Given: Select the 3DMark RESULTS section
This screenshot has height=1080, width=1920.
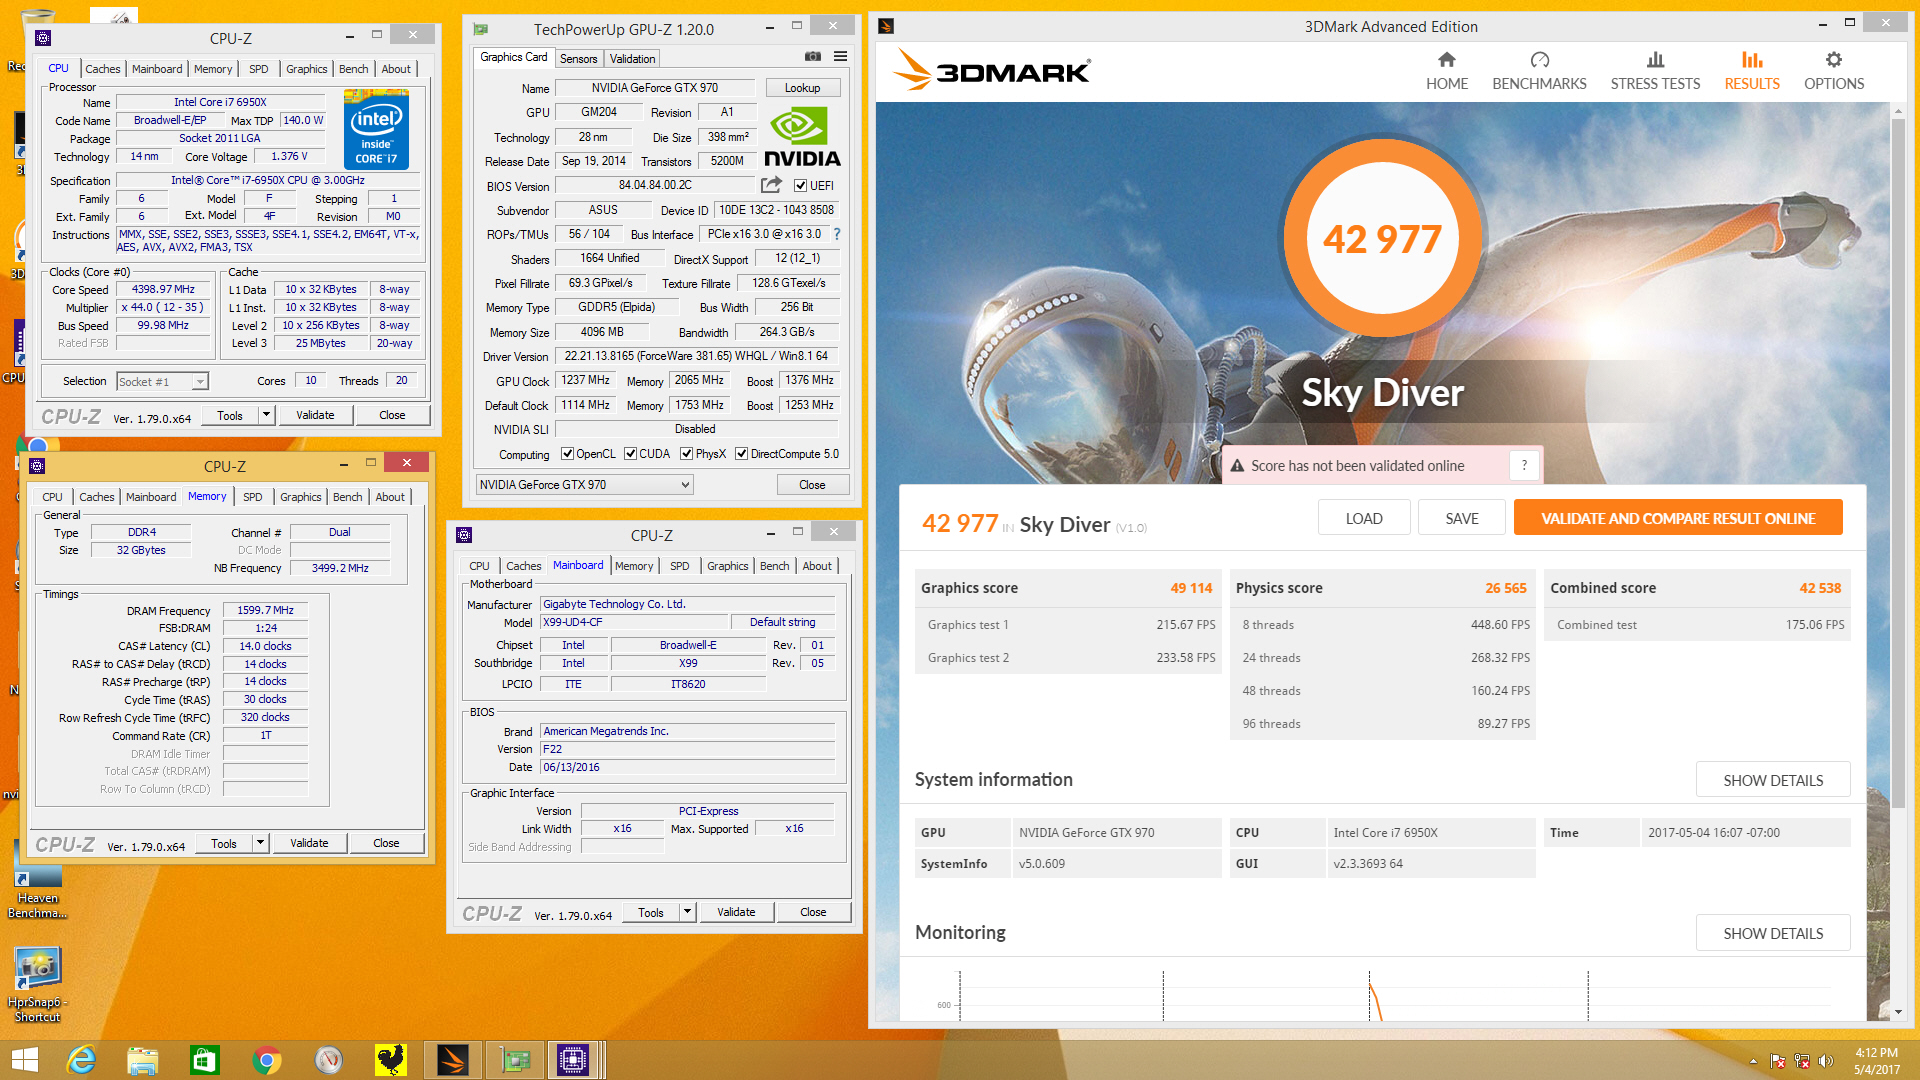Looking at the screenshot, I should 1751,71.
